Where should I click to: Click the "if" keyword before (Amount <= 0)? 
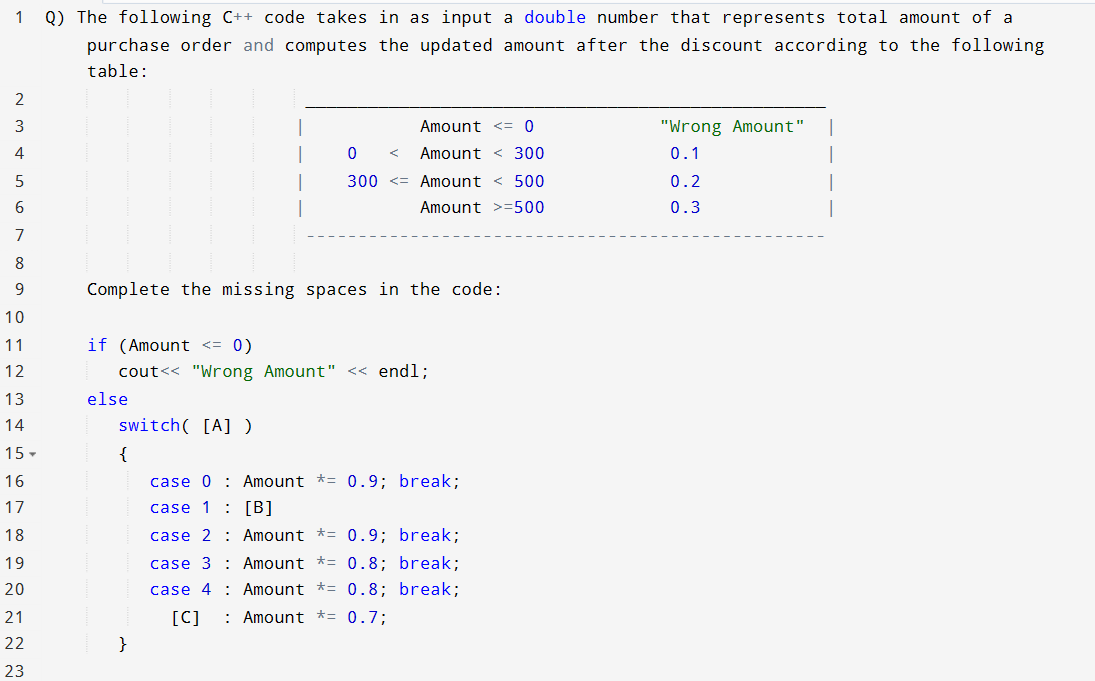pyautogui.click(x=97, y=346)
